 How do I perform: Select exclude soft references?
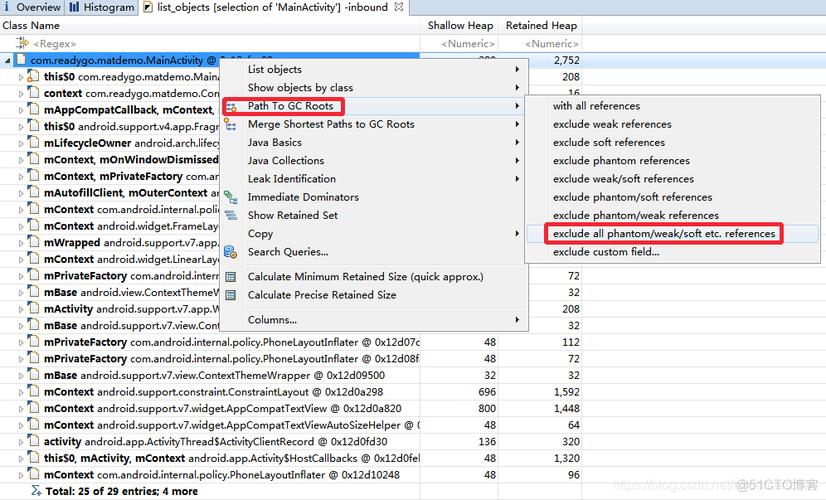(x=672, y=142)
